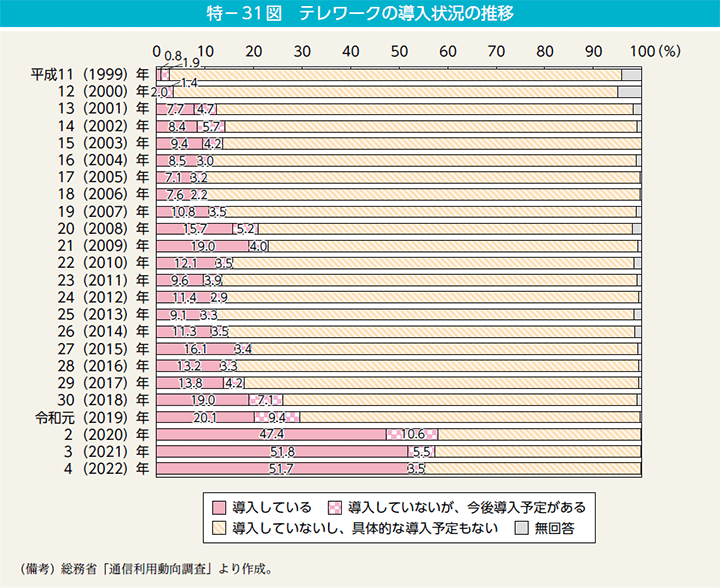Click the 10.8 value in the 2007 bar
Screen dimensions: 720x588
pyautogui.click(x=184, y=212)
